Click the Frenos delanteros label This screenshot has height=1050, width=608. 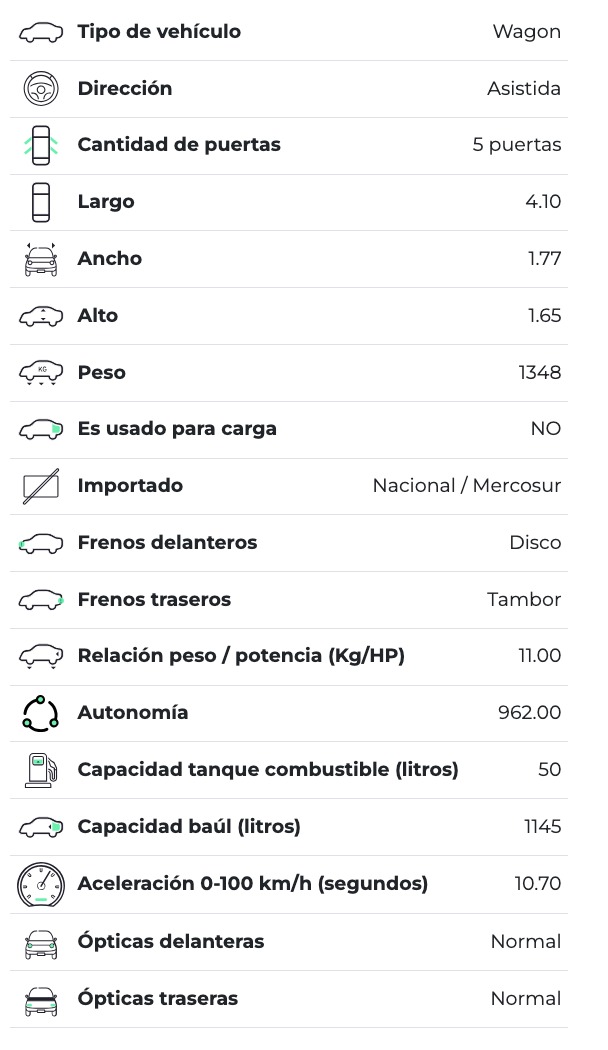coord(167,543)
